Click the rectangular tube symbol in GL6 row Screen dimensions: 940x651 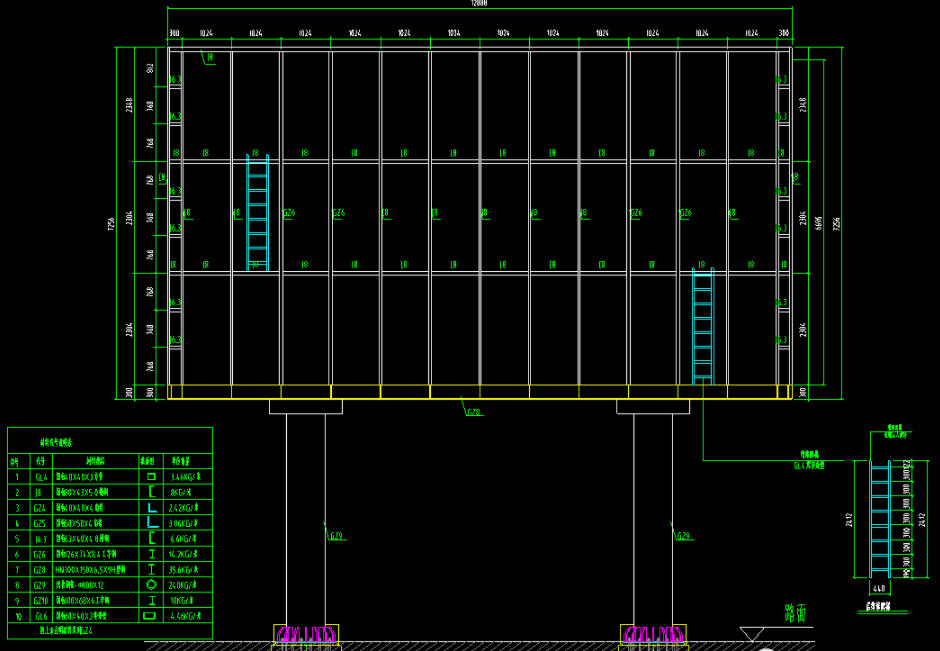(151, 616)
